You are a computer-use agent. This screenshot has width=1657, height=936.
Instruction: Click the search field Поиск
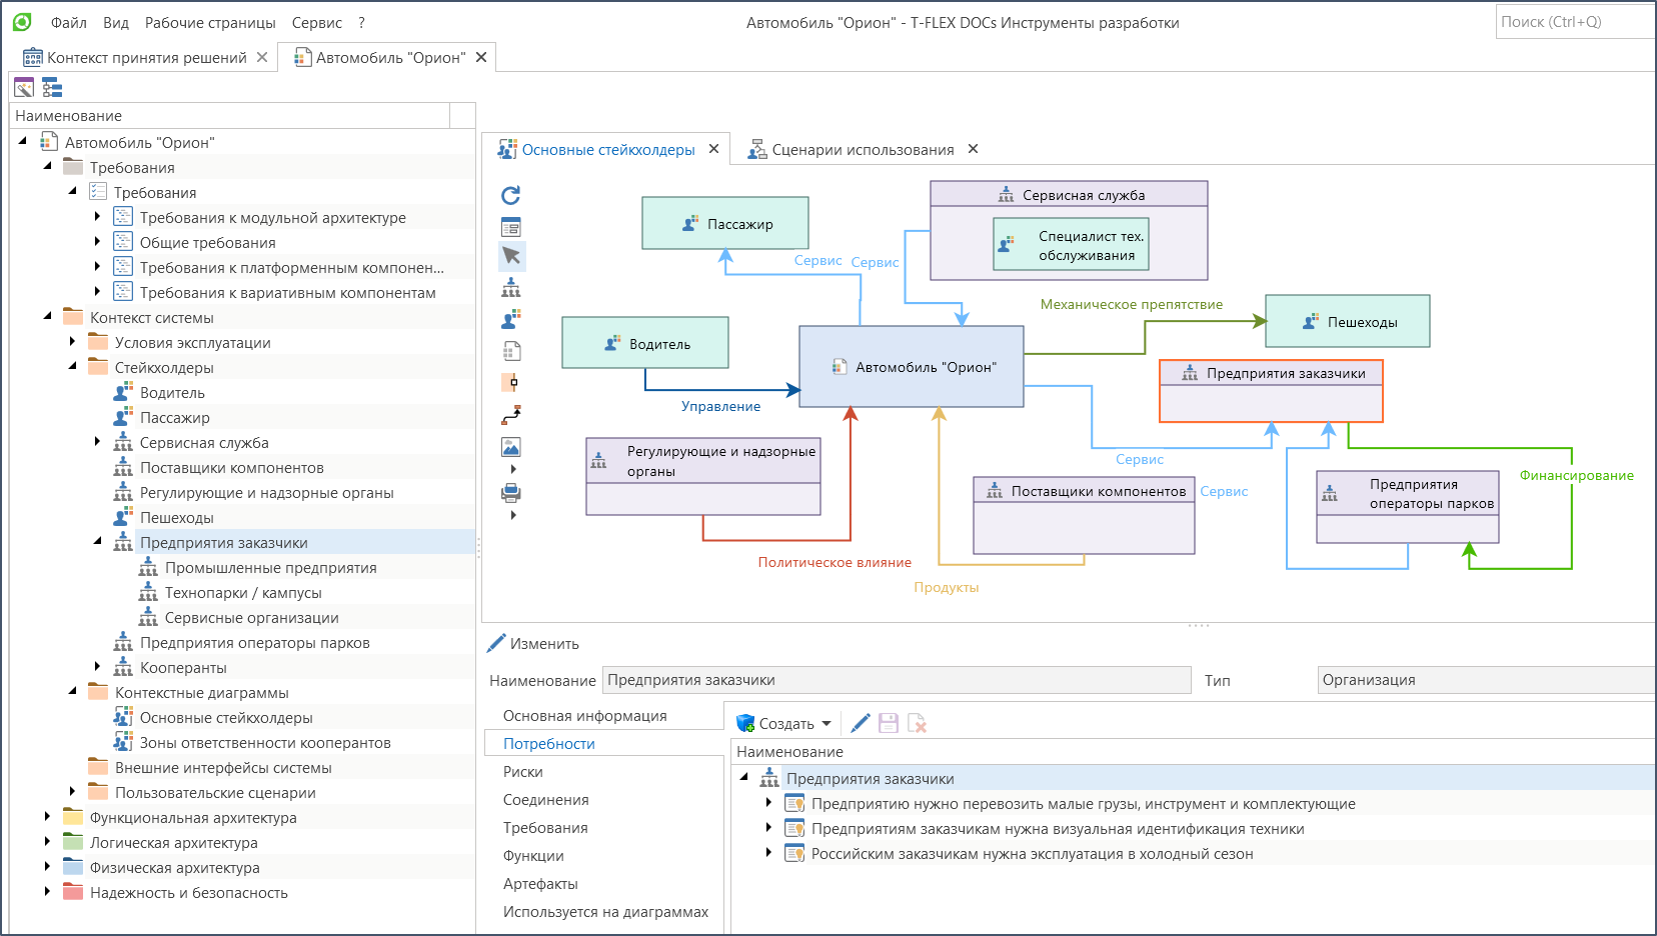click(1576, 21)
